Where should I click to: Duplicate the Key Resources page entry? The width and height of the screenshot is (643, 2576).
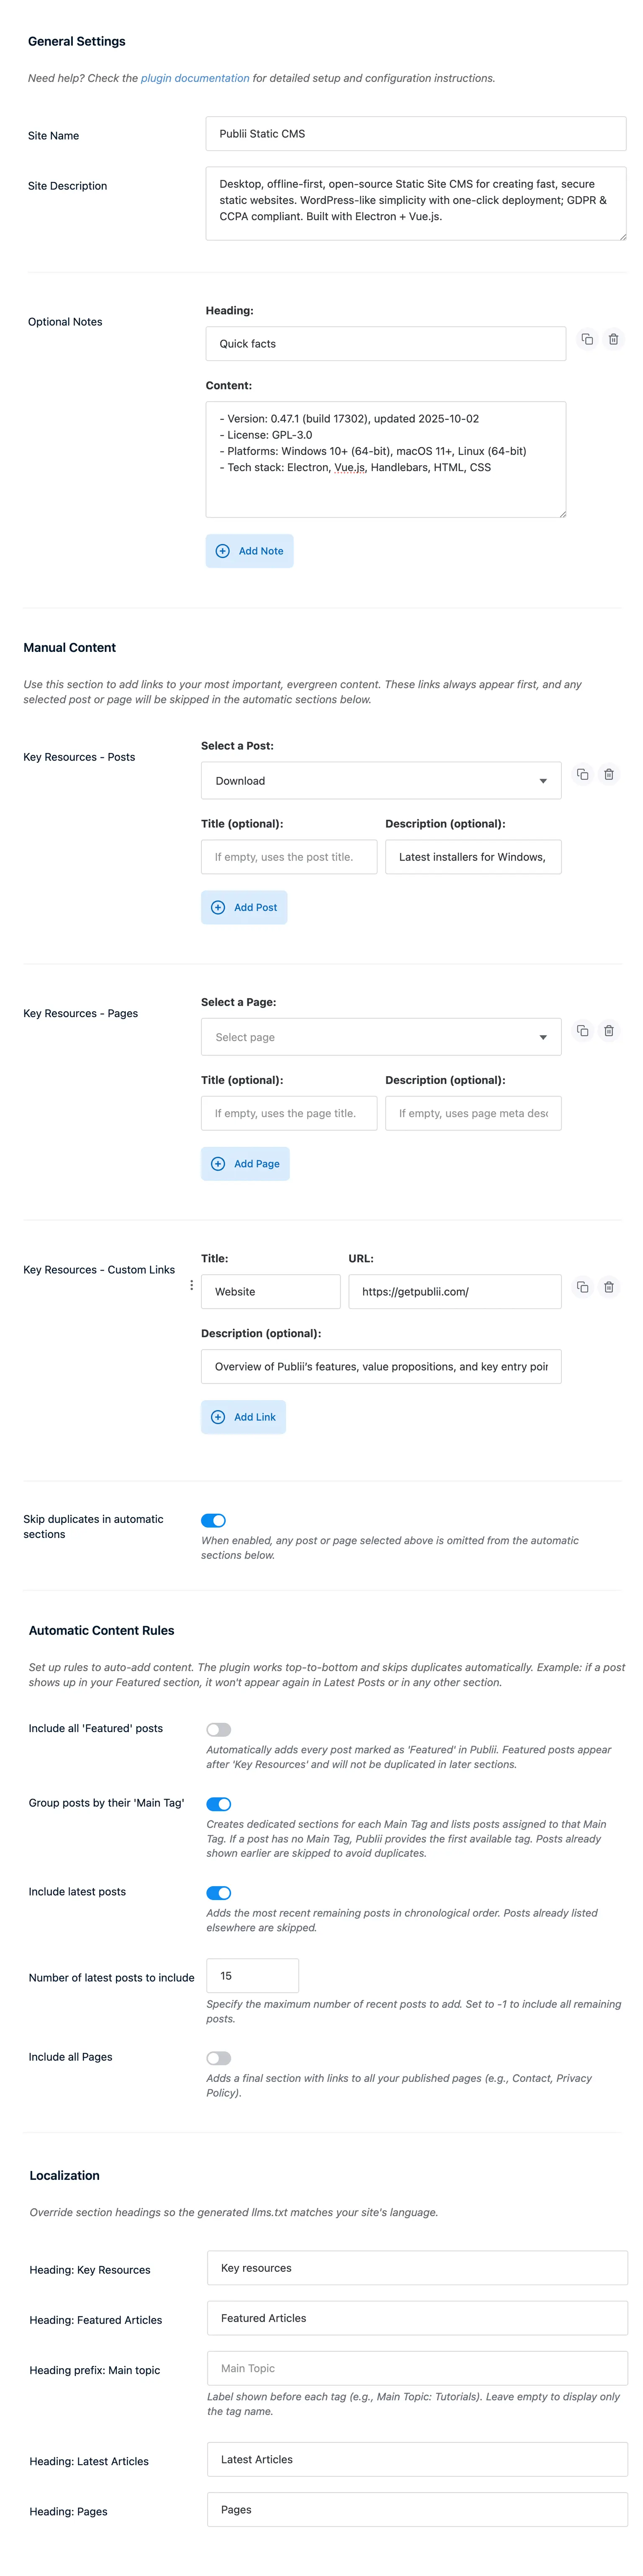click(x=582, y=1030)
